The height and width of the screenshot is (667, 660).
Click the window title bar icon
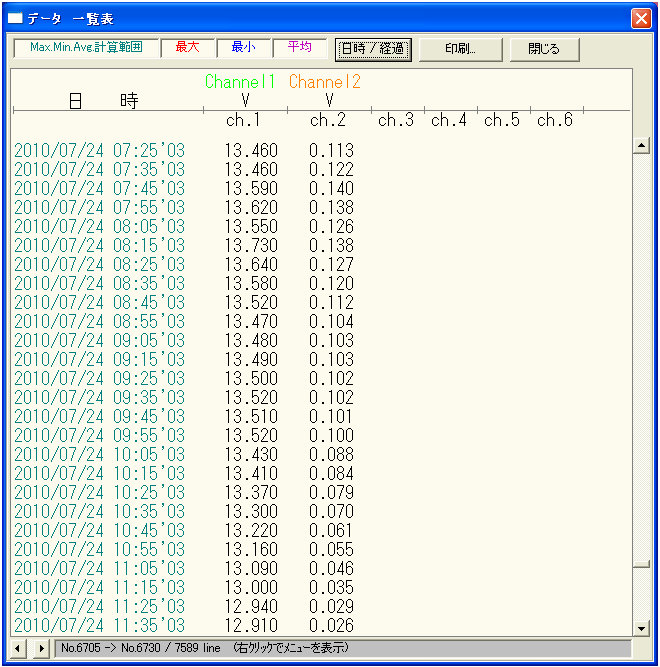(x=16, y=19)
